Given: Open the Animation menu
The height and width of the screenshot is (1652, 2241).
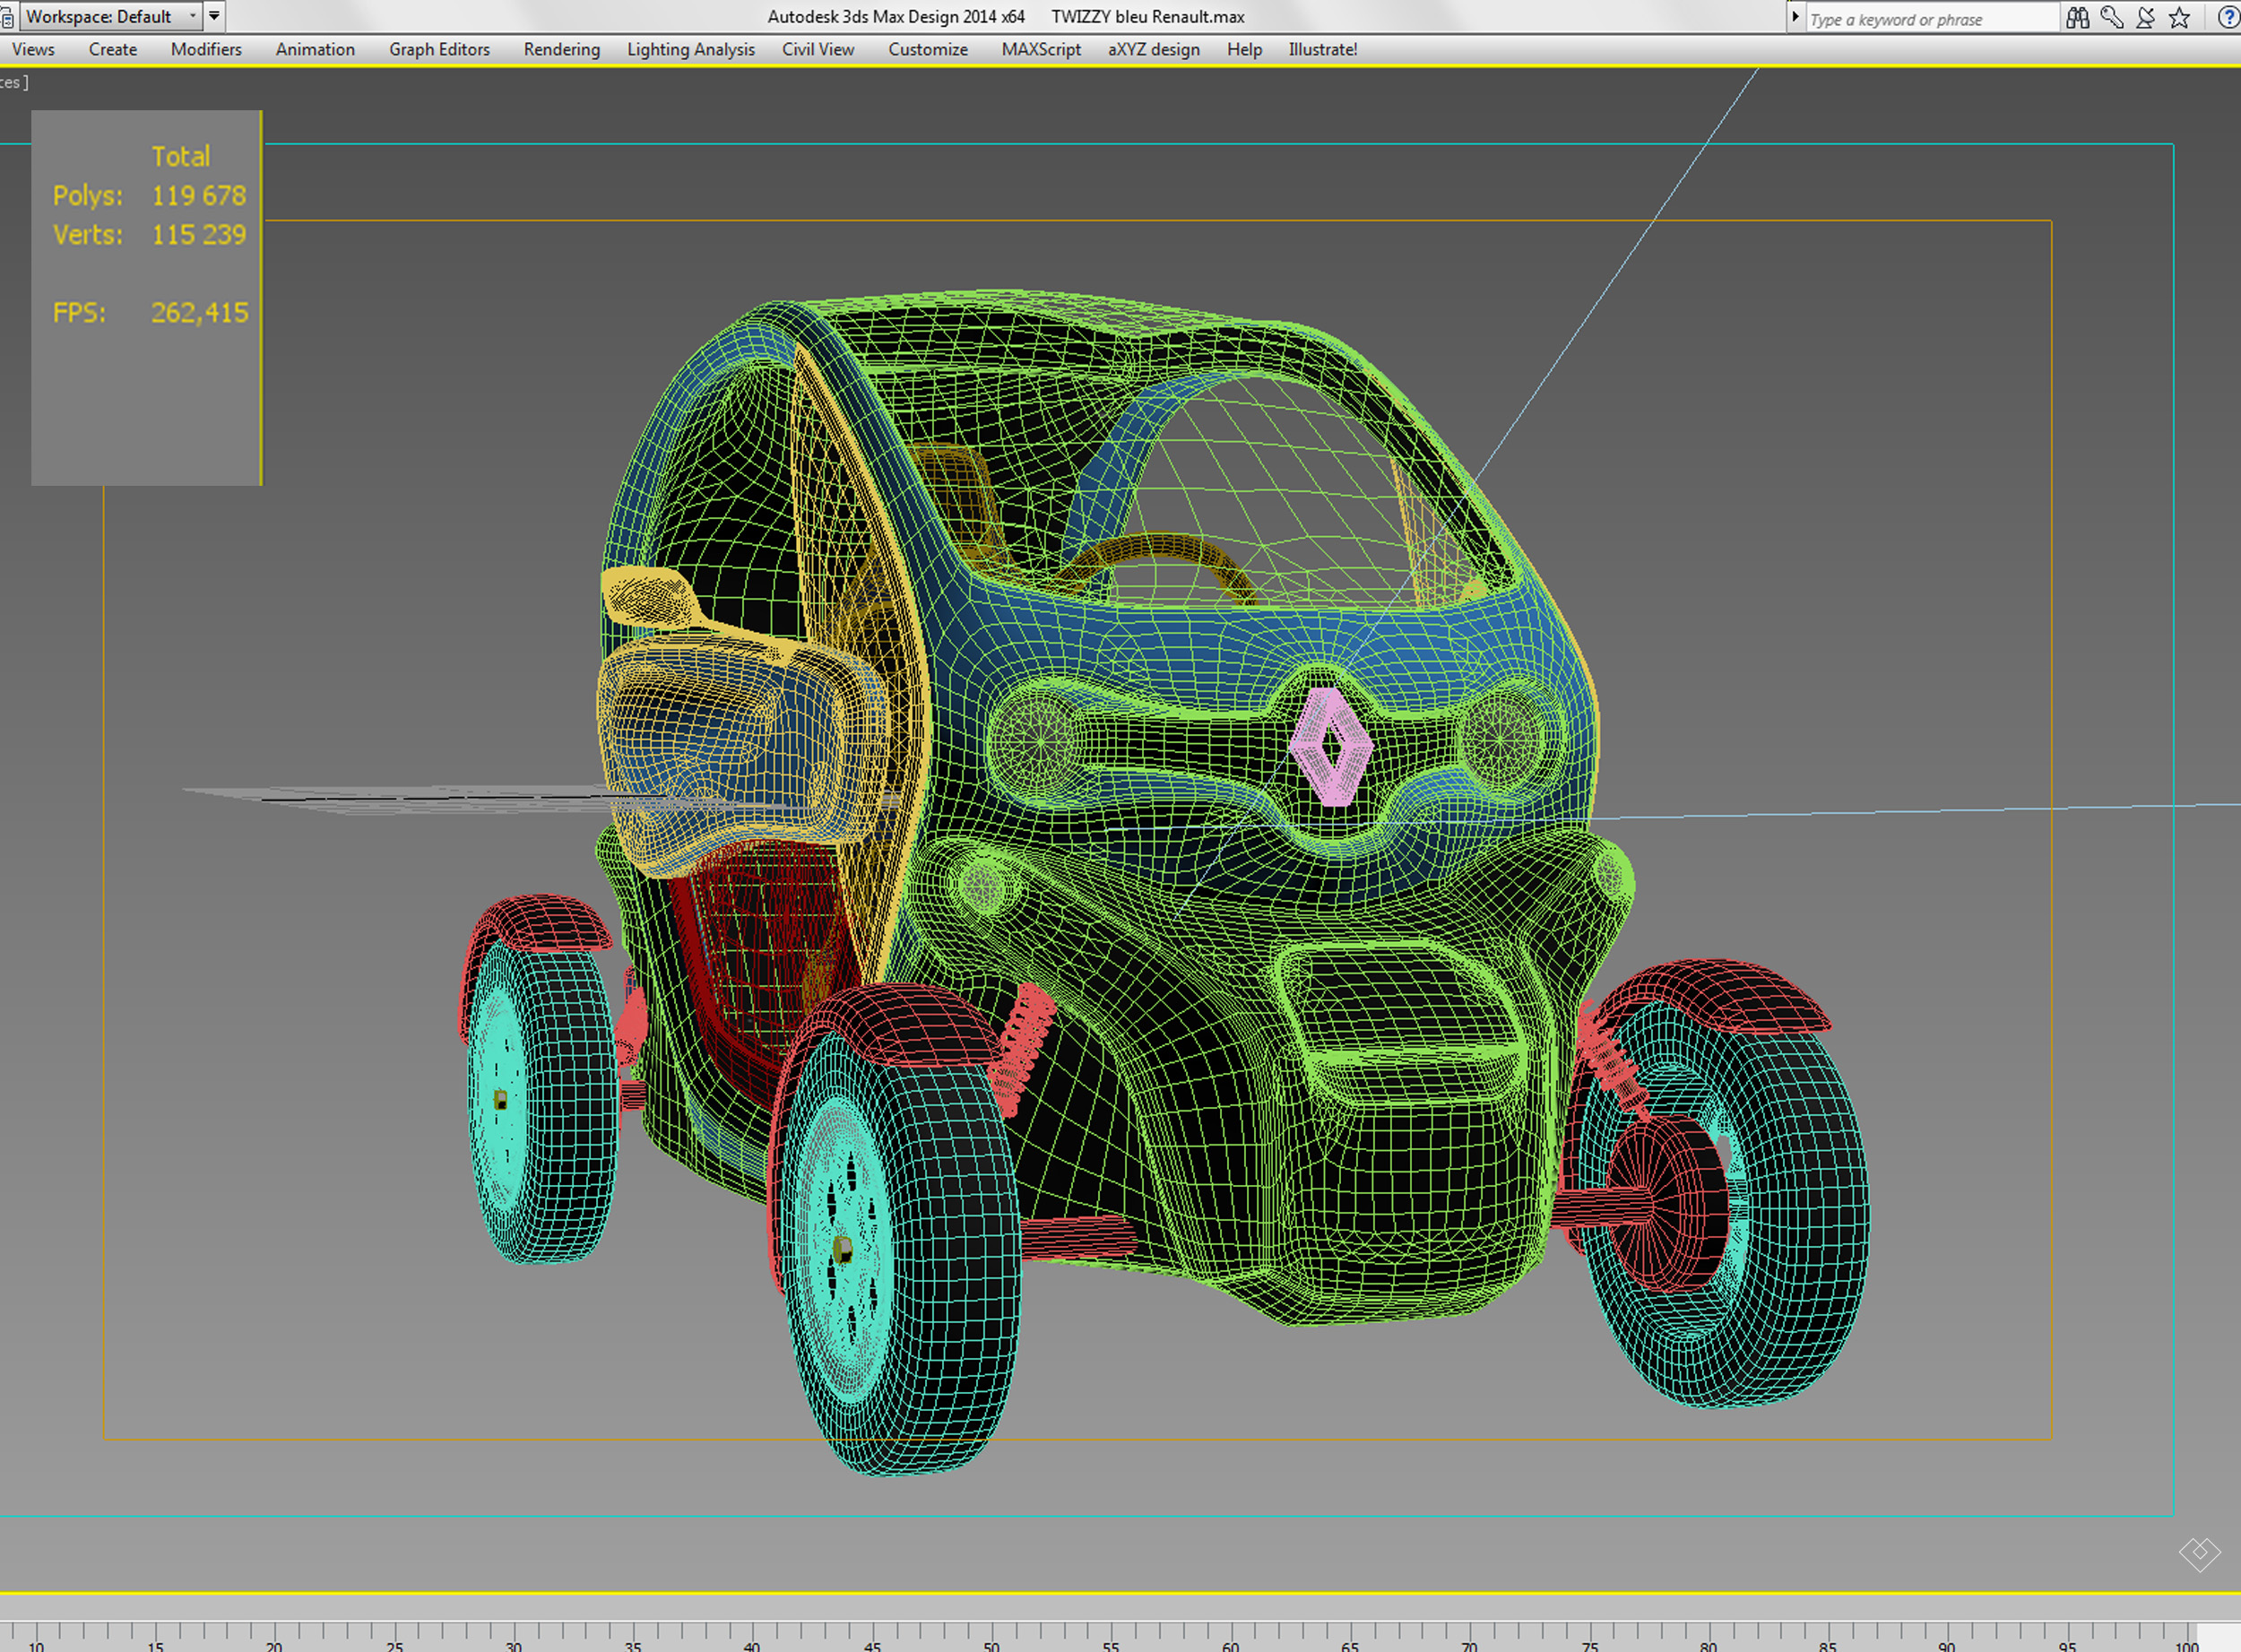Looking at the screenshot, I should [315, 49].
